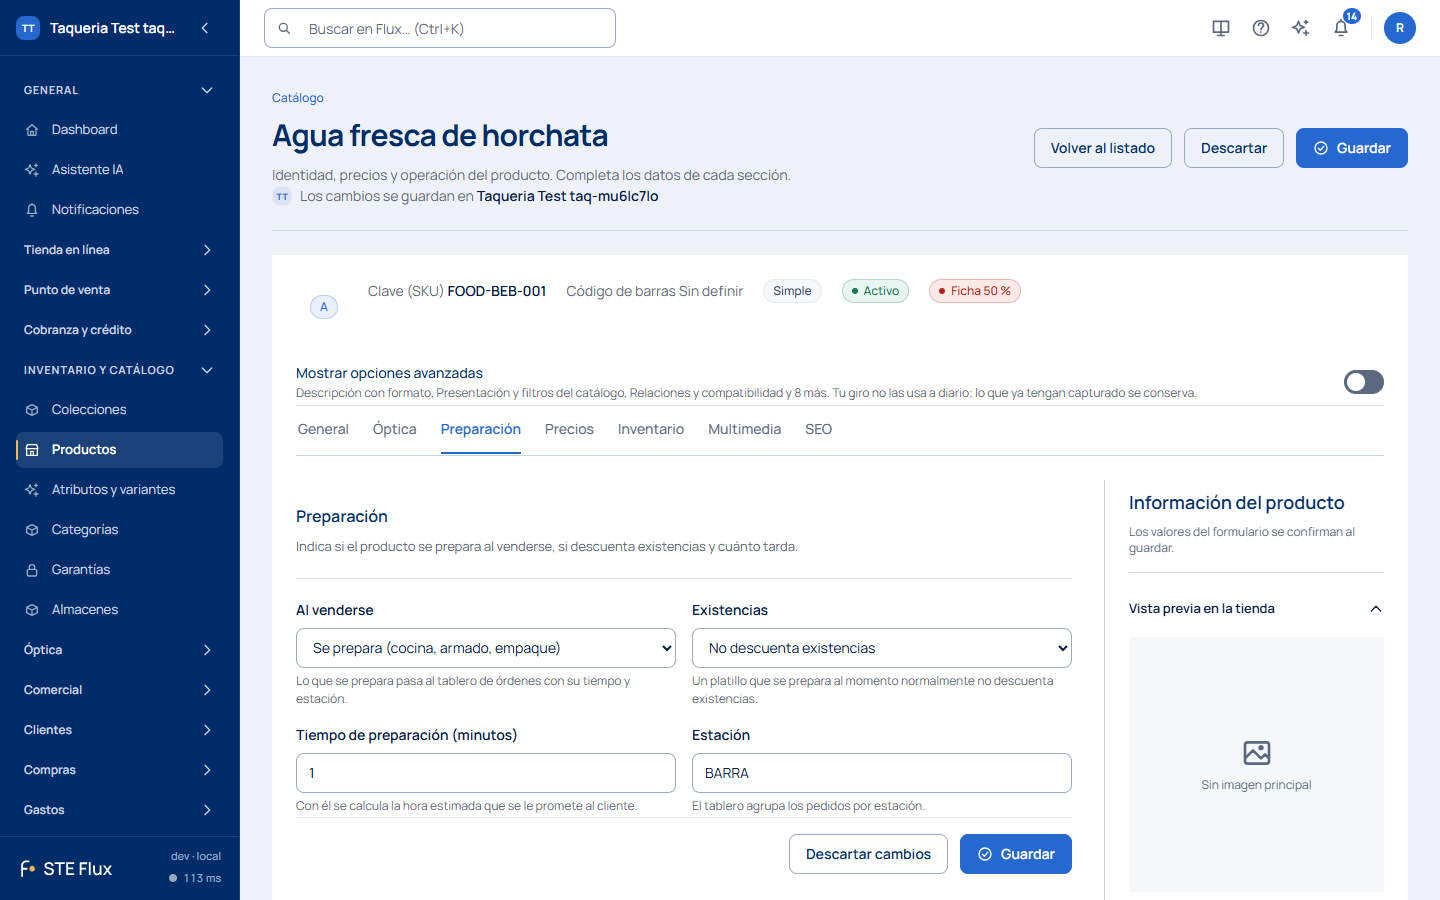Focus the Buscar en Flux search field
Viewport: 1440px width, 900px height.
tap(440, 28)
